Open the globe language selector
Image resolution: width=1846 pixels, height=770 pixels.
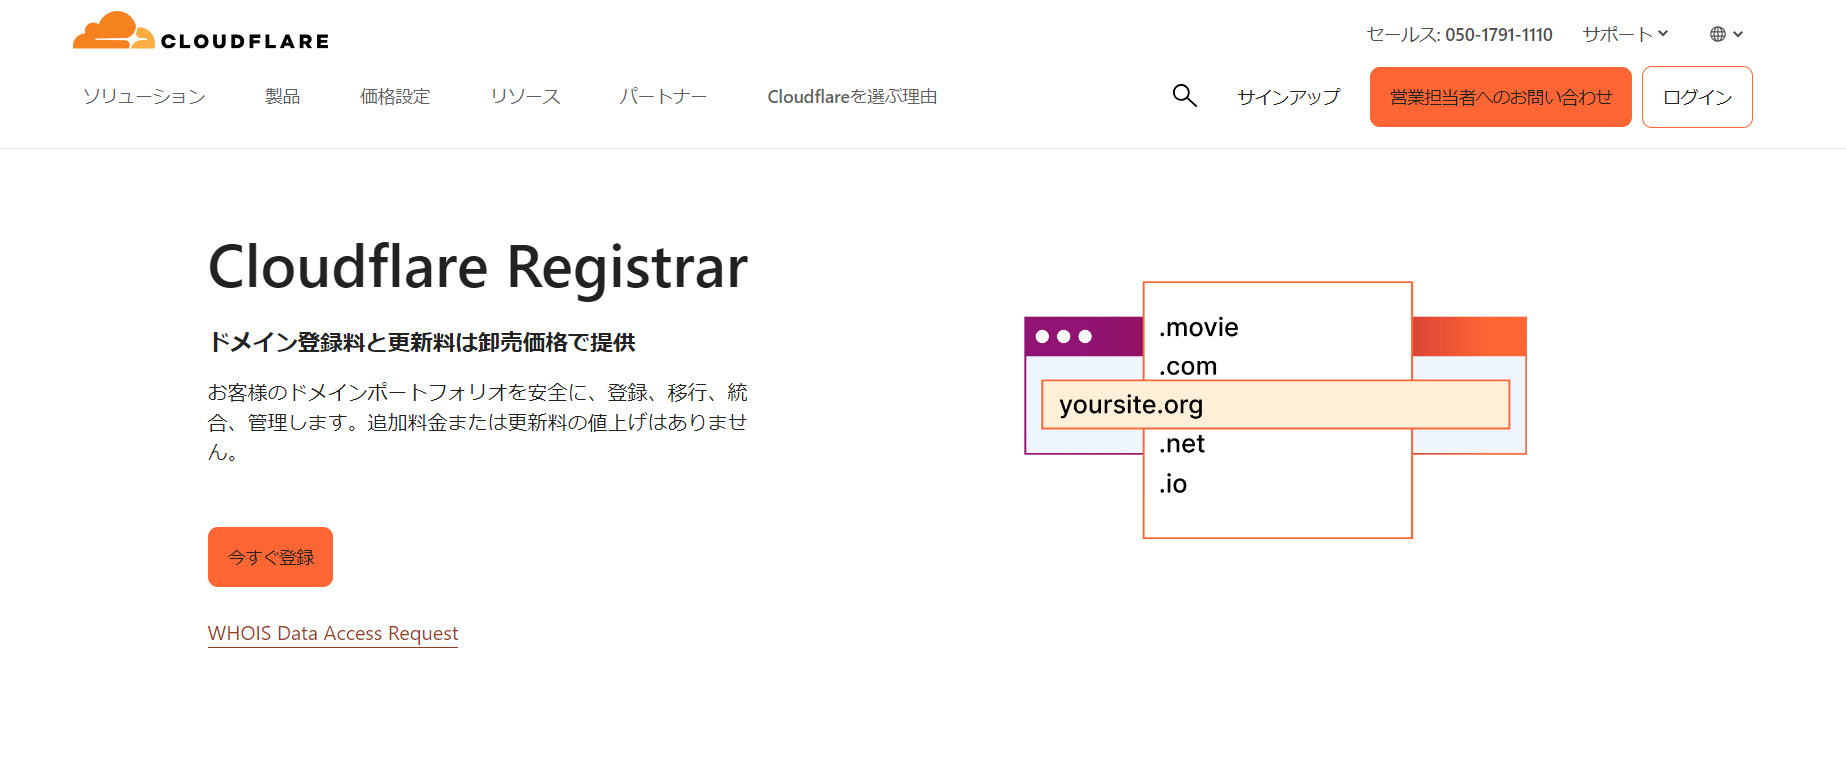[1726, 34]
